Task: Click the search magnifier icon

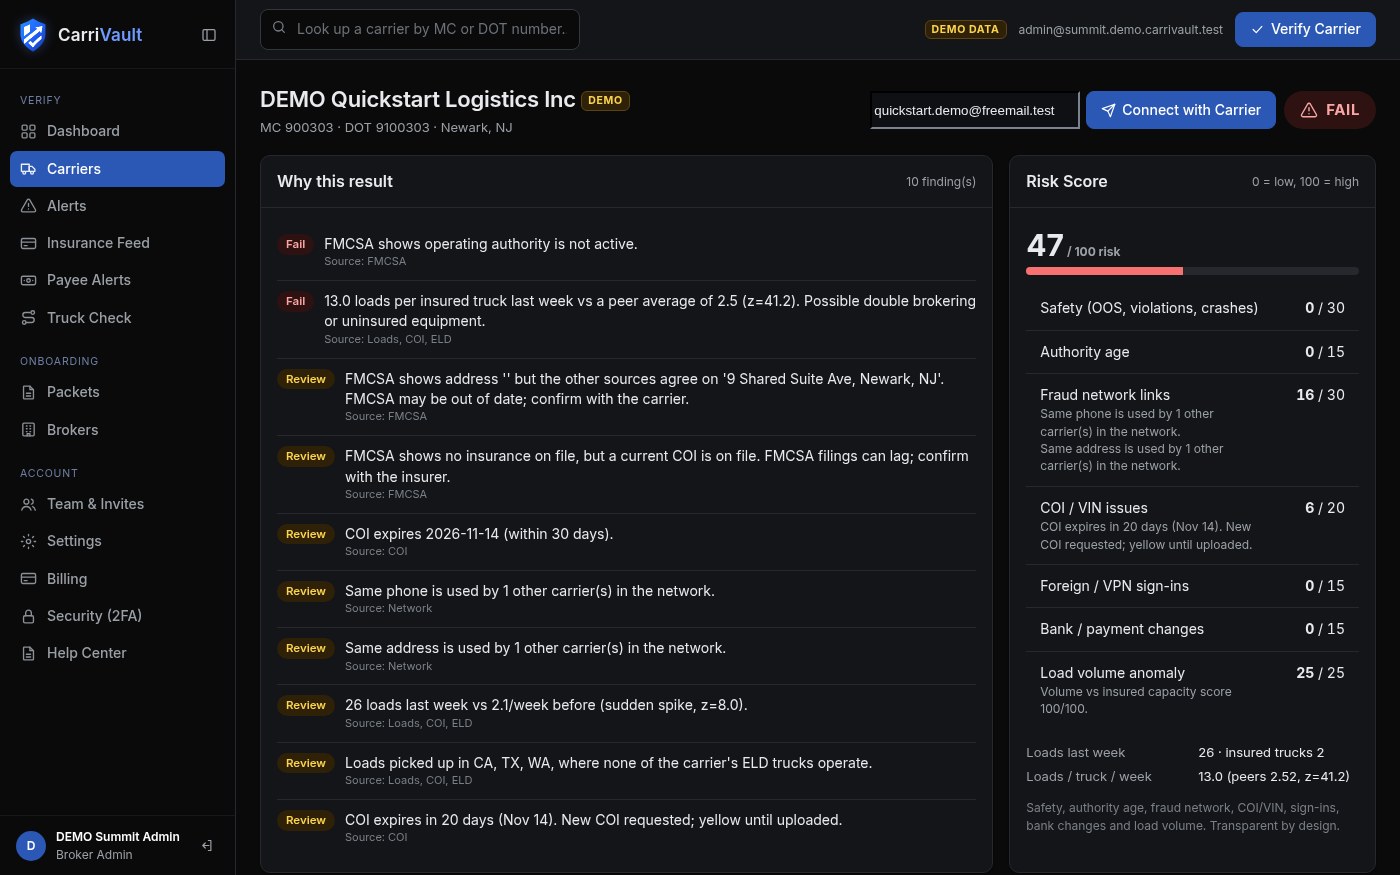Action: pos(279,28)
